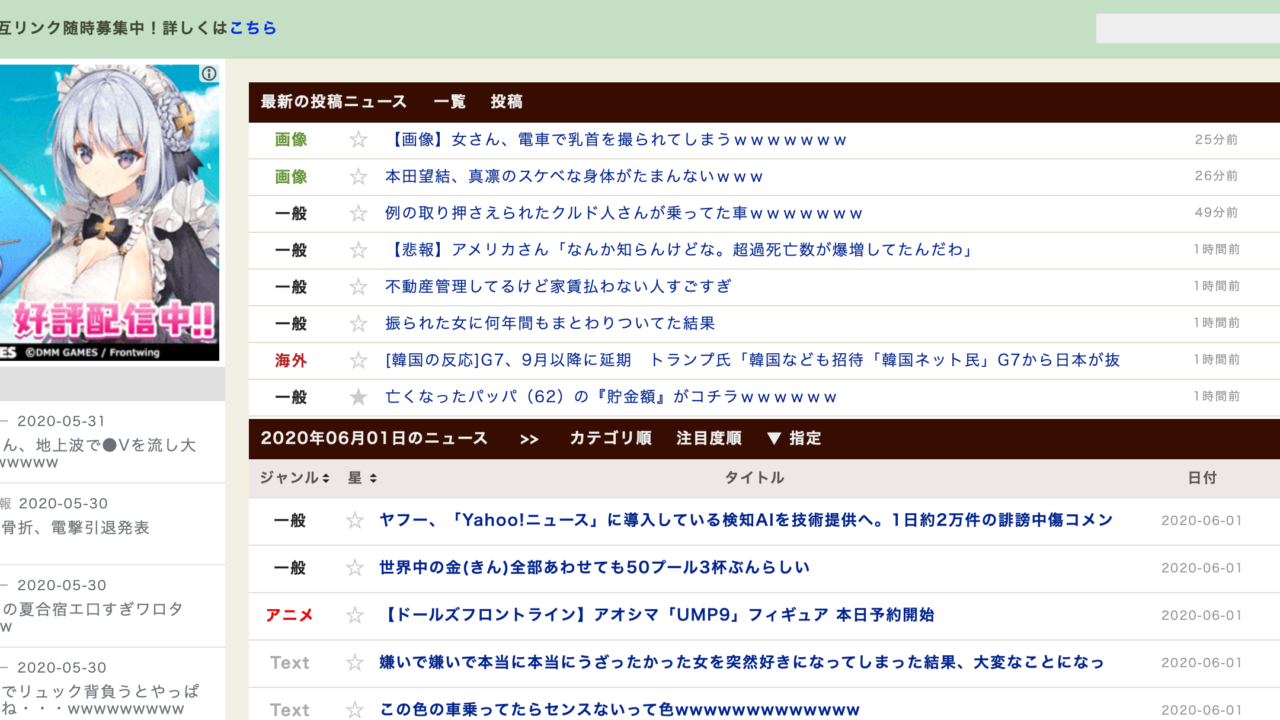Open [韓国の反応]G7、9月以降に延期 link
The image size is (1280, 720).
click(x=752, y=360)
